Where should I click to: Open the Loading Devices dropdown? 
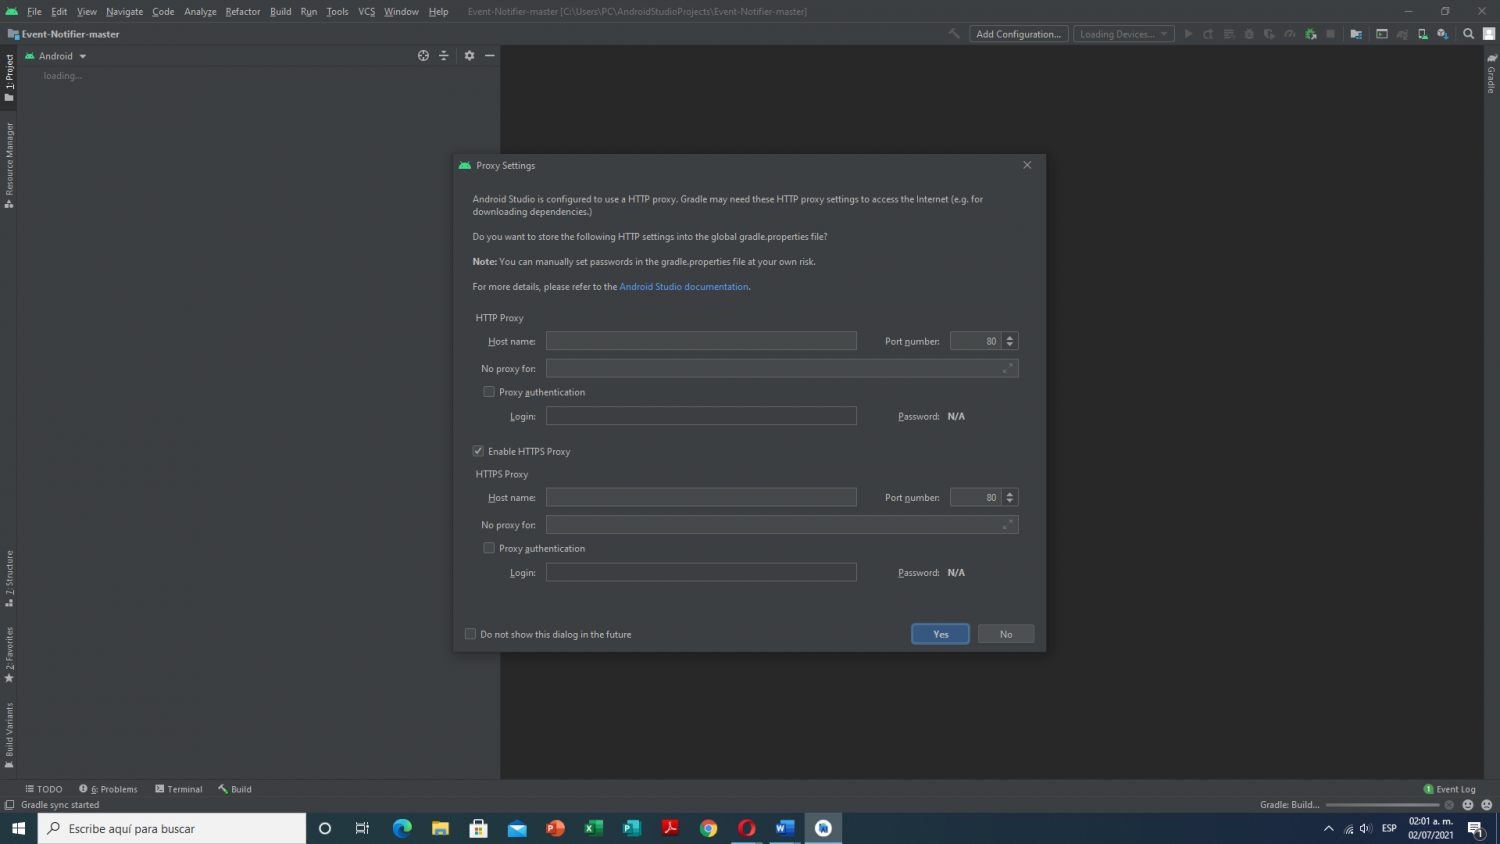(1124, 34)
